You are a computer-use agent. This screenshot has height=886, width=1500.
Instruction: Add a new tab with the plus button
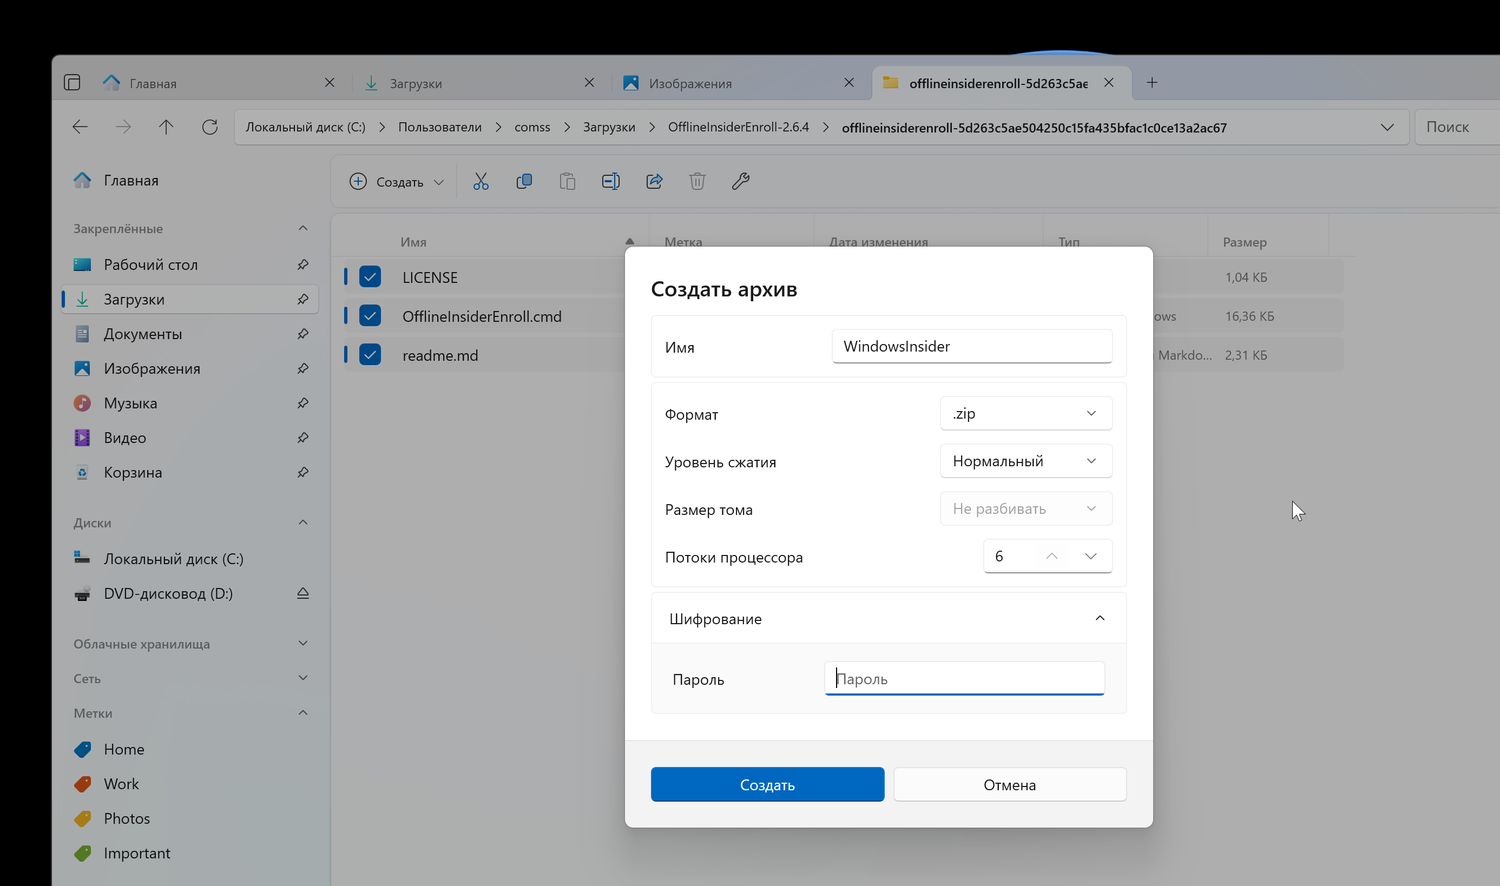(1152, 83)
